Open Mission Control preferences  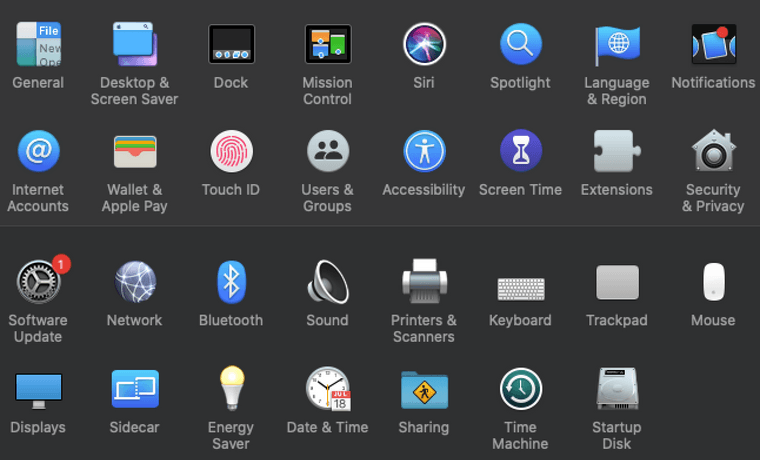(x=328, y=44)
